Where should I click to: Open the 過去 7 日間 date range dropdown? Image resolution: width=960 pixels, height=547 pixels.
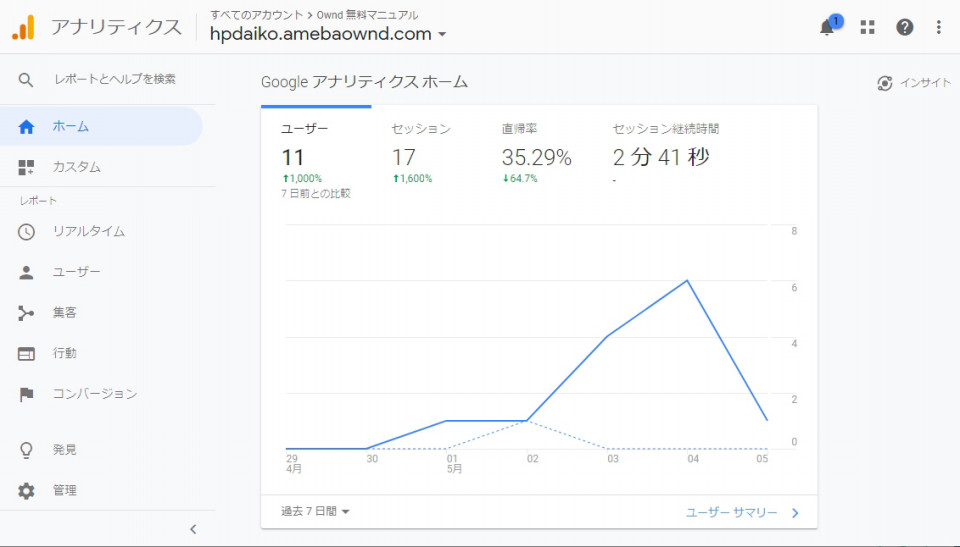(315, 511)
